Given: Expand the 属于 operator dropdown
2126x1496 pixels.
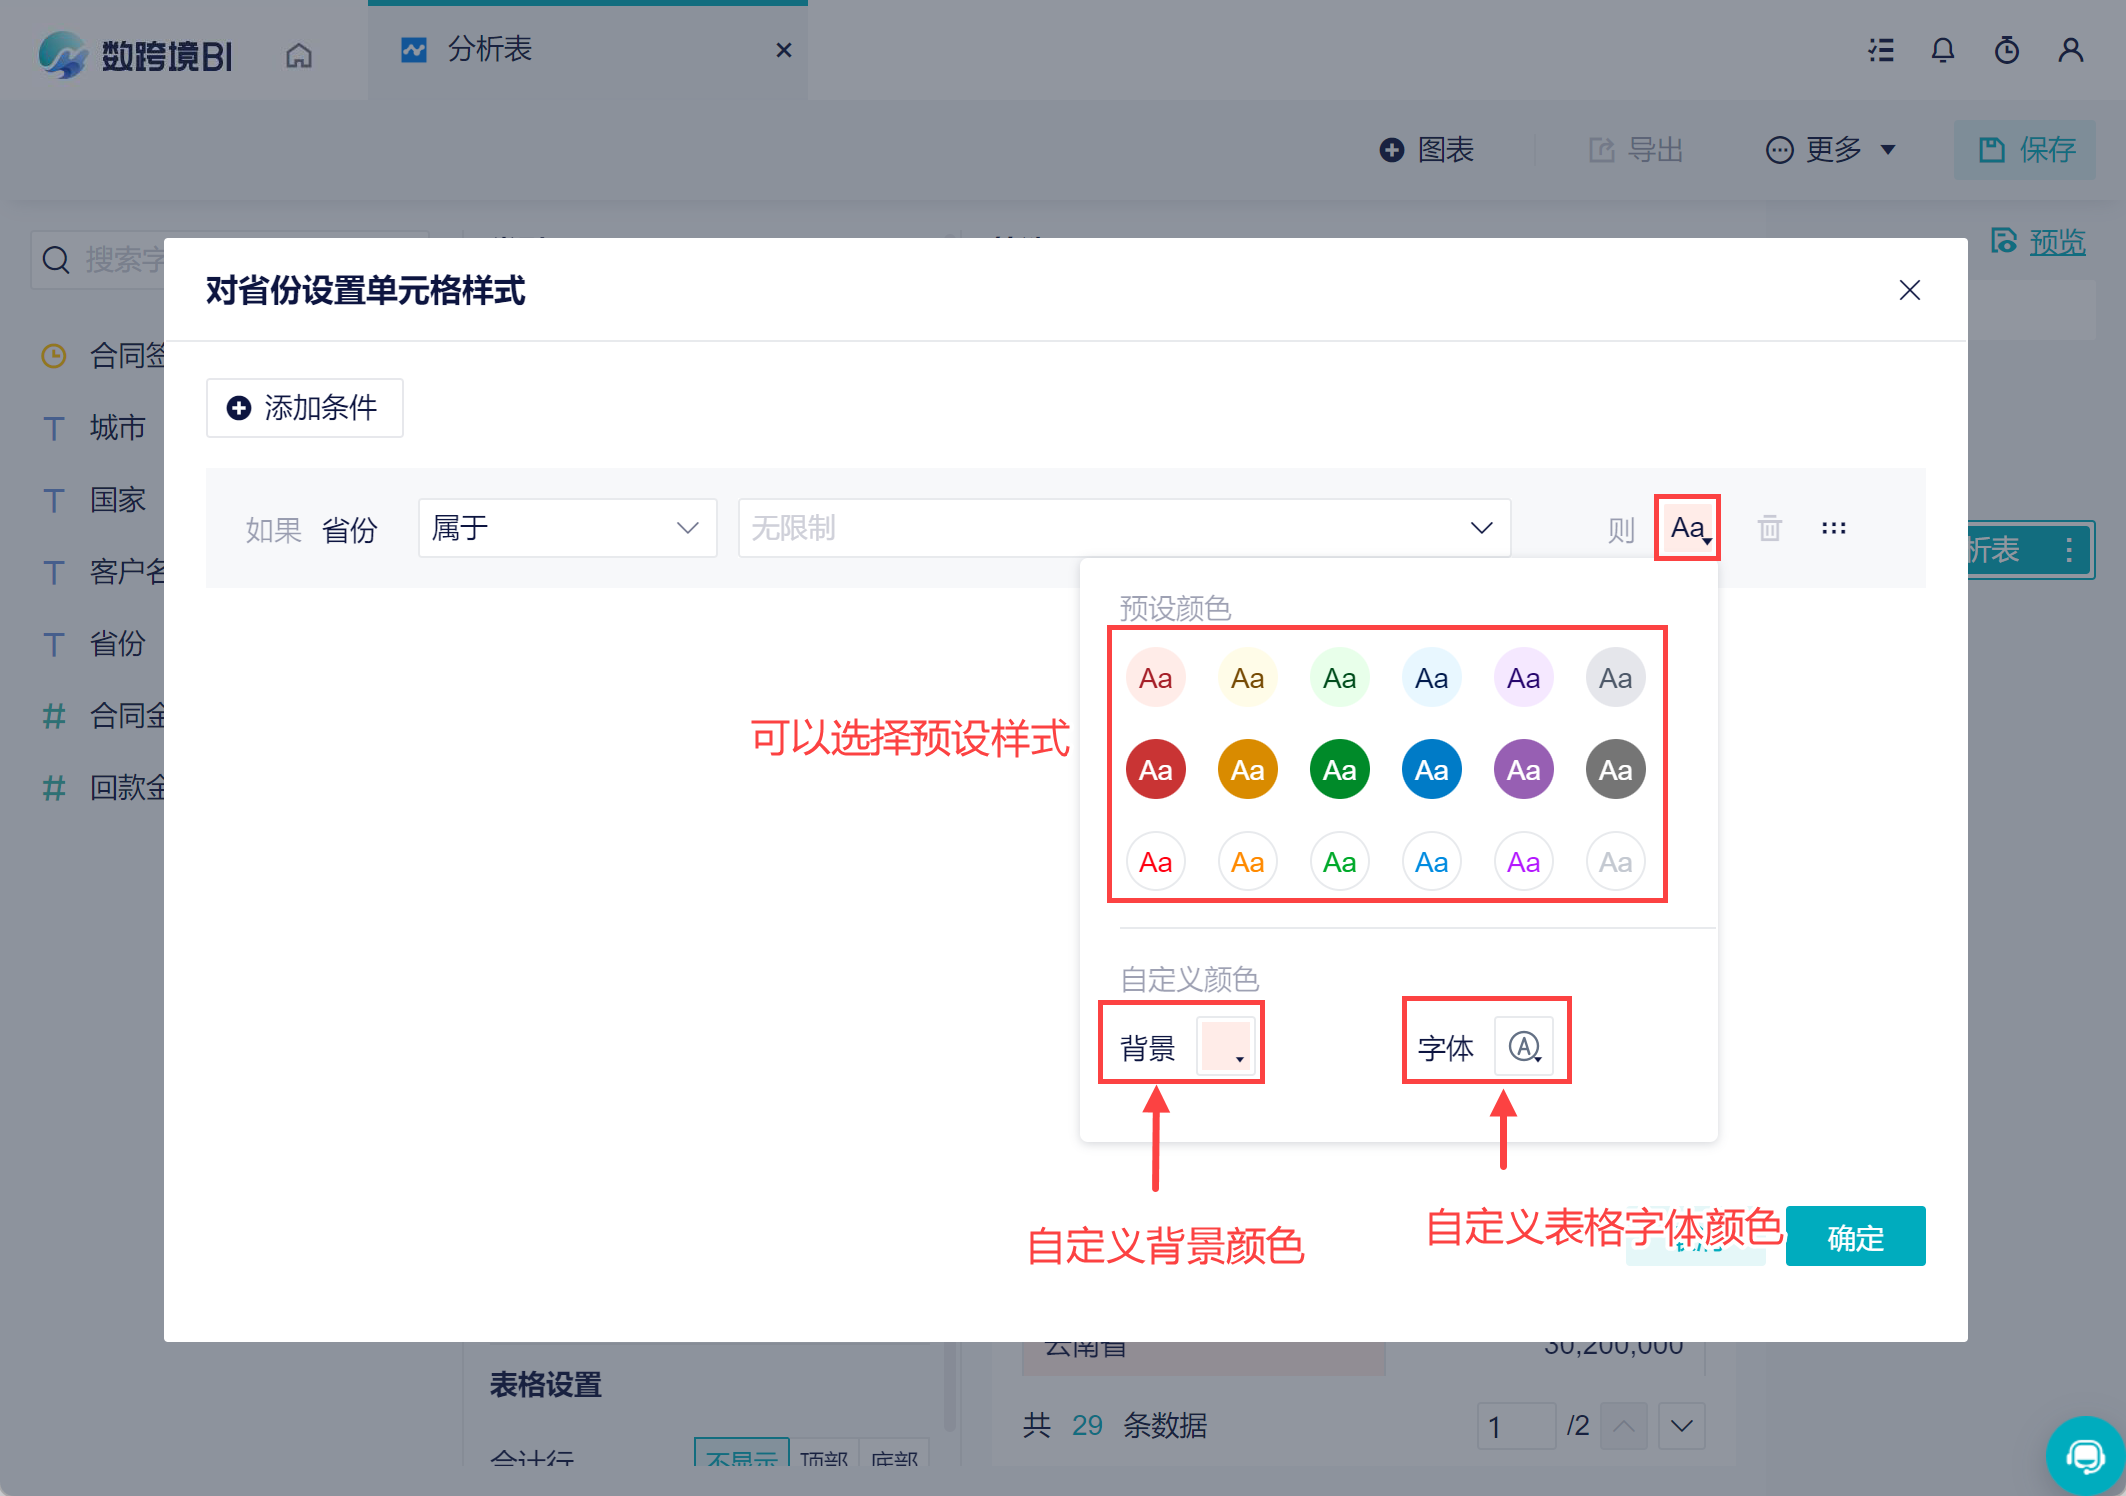Looking at the screenshot, I should [x=567, y=528].
